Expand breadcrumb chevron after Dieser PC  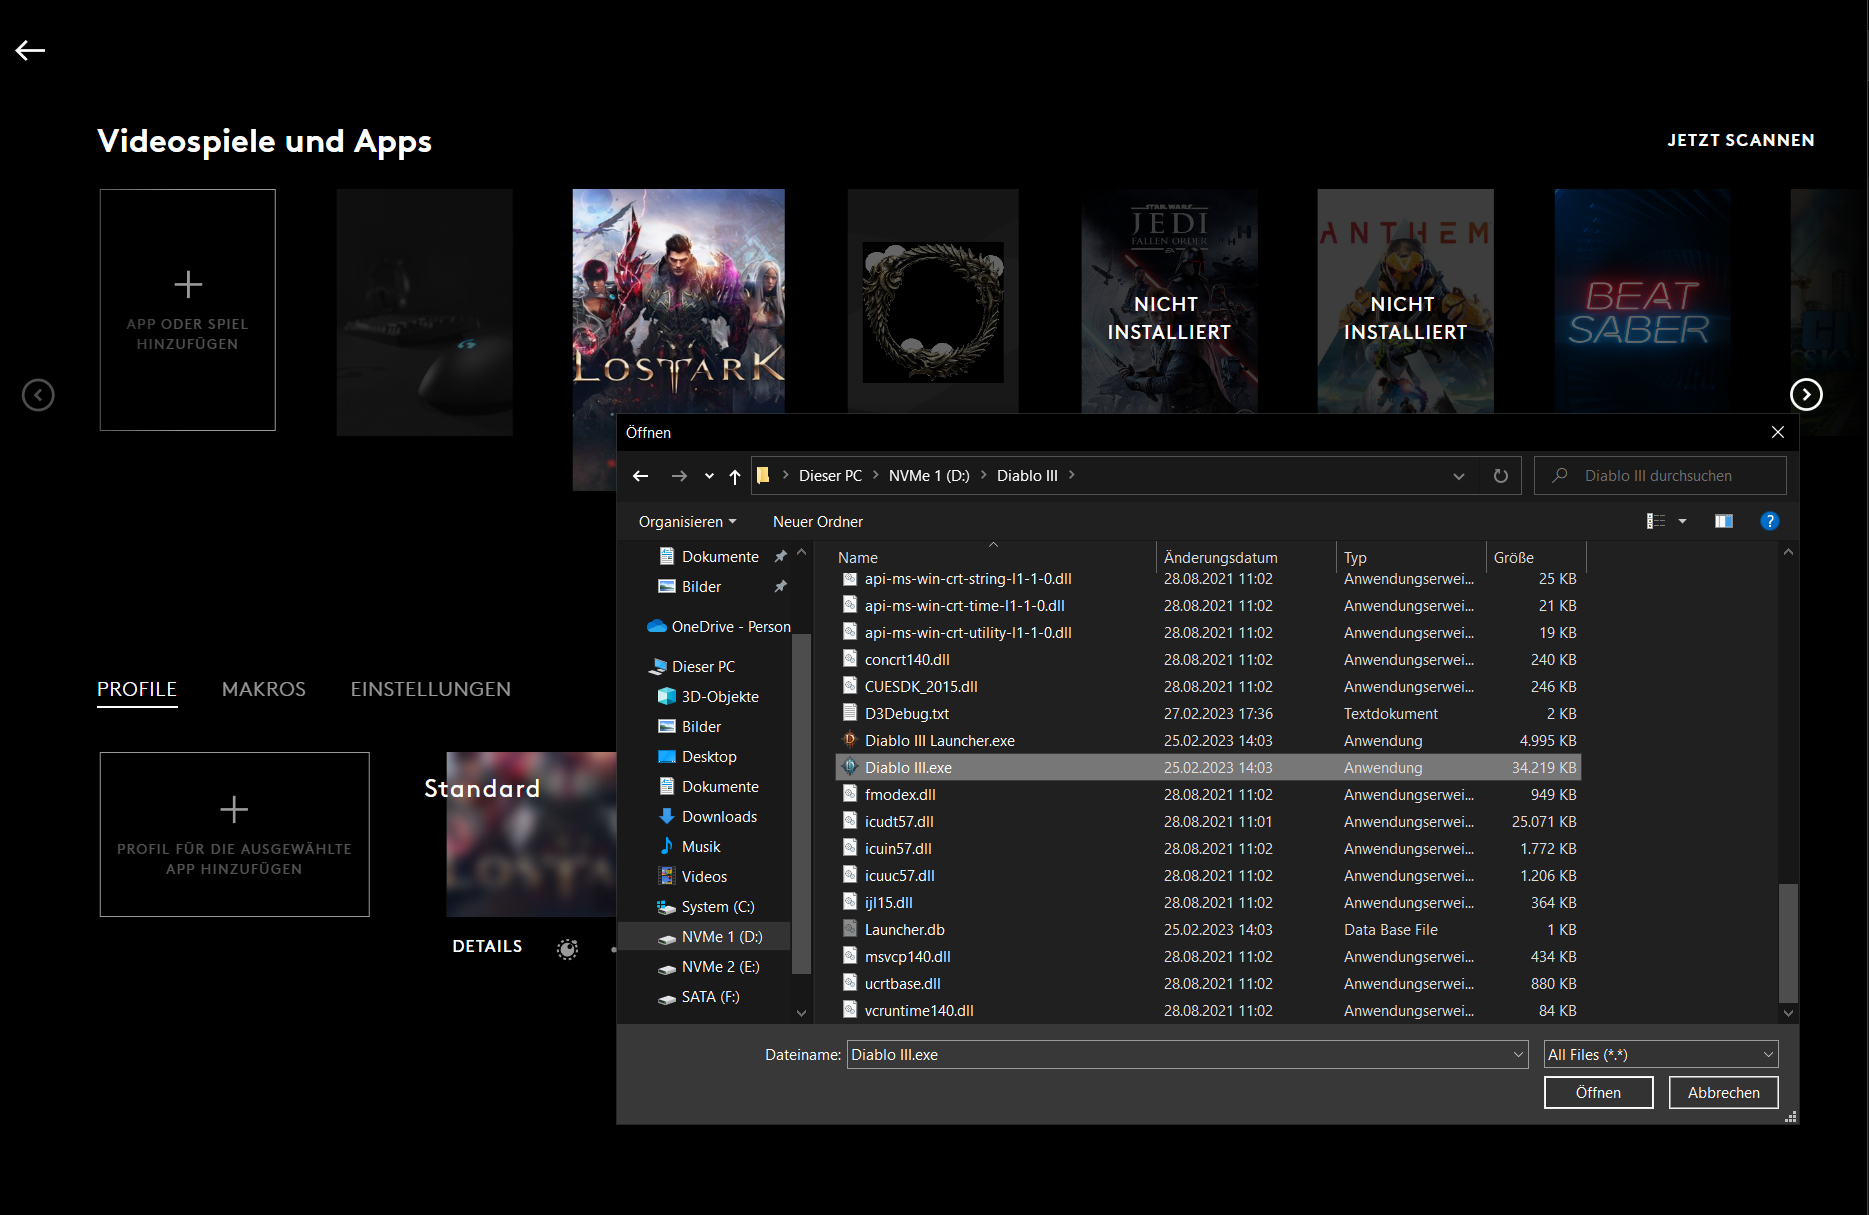[x=875, y=475]
